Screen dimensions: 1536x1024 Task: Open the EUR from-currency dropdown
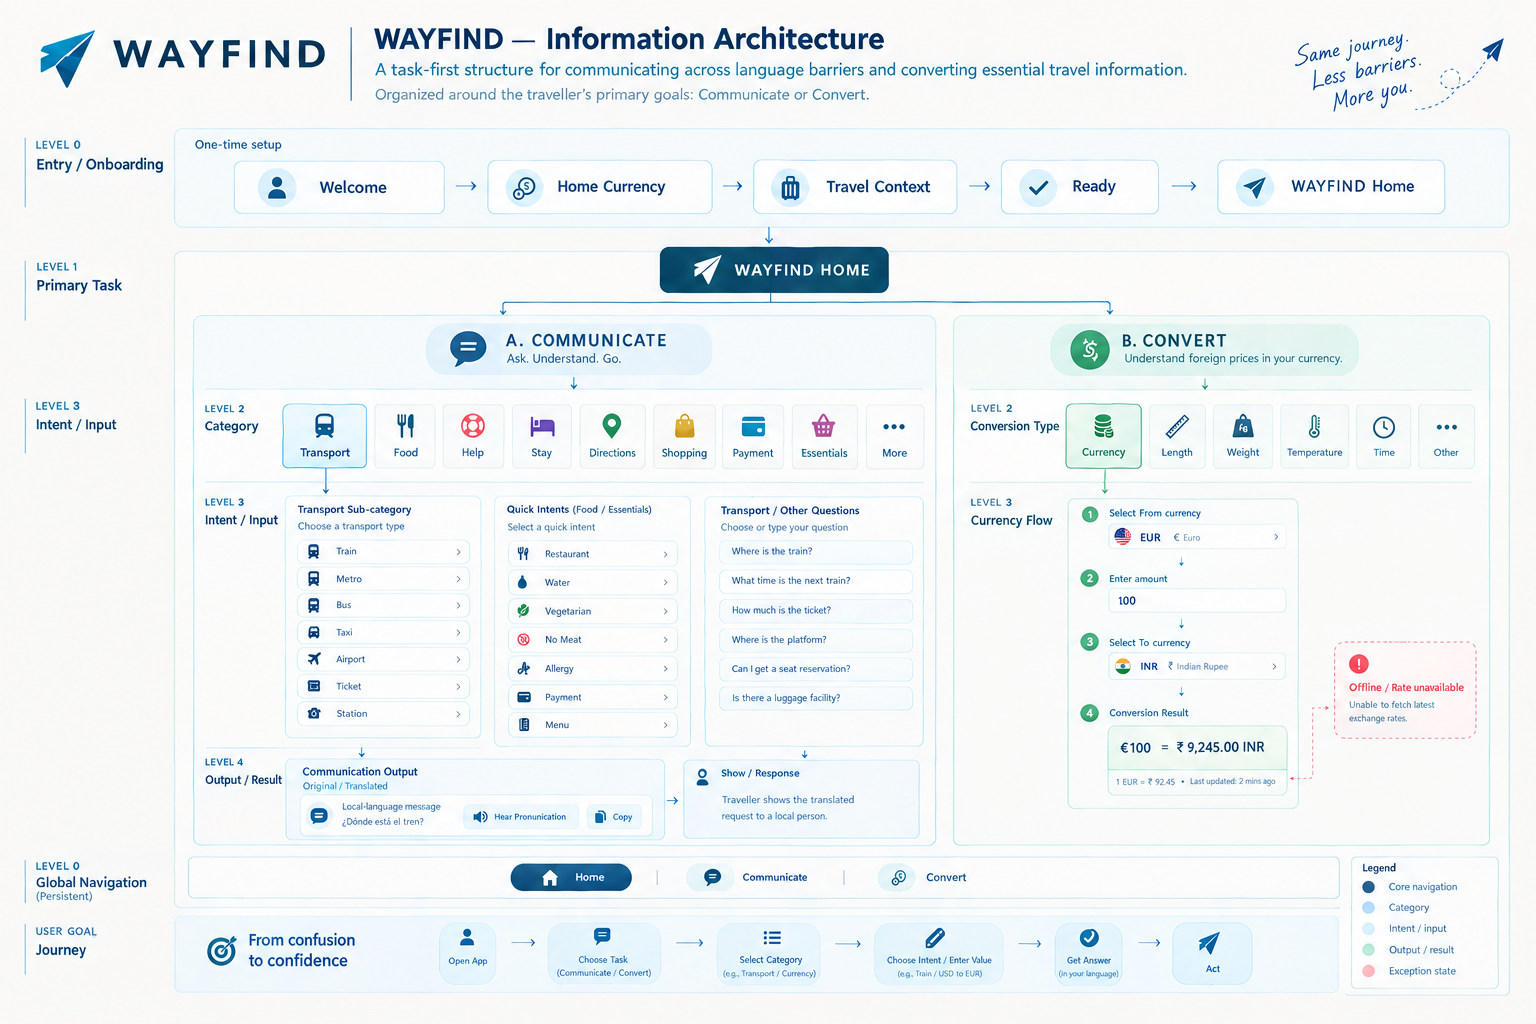pyautogui.click(x=1197, y=537)
